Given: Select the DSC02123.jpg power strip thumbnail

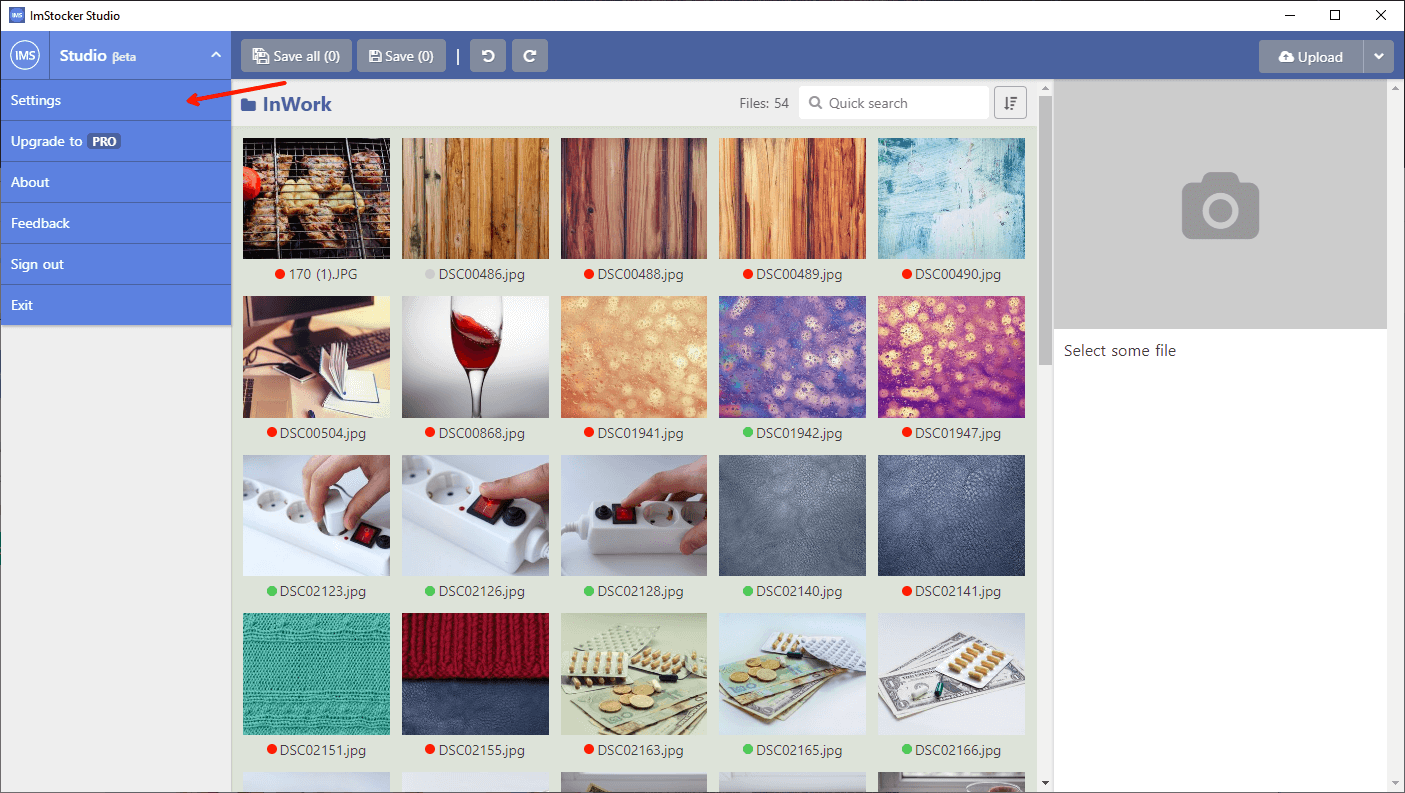Looking at the screenshot, I should point(316,516).
